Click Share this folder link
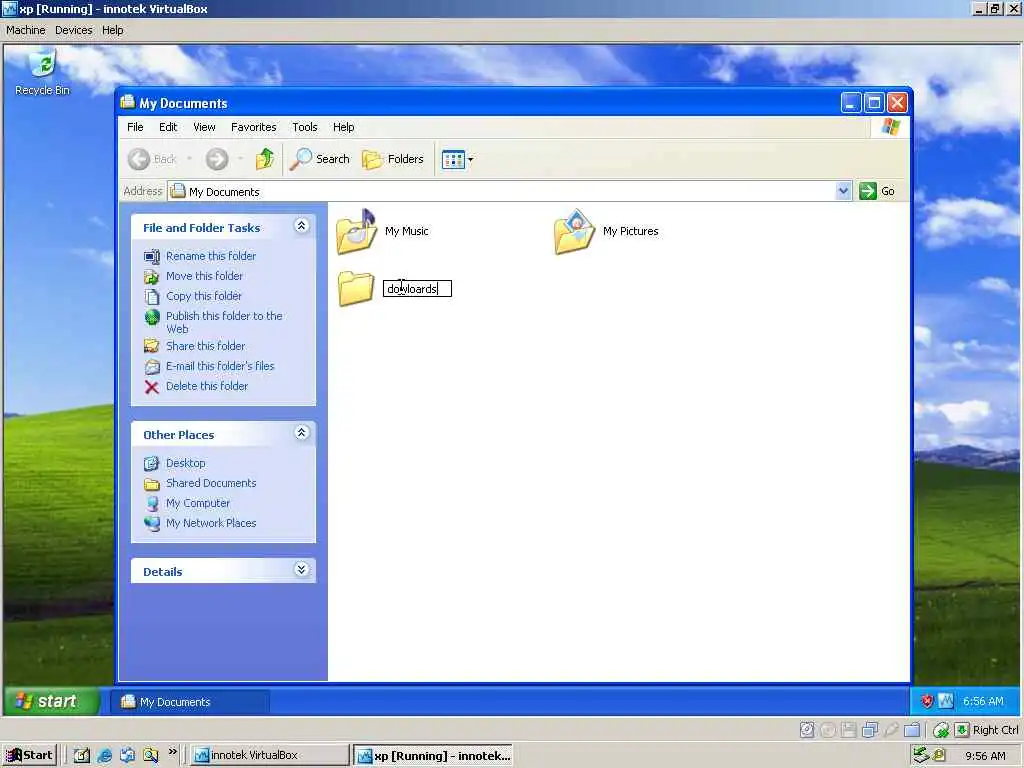Viewport: 1024px width, 768px height. [206, 345]
